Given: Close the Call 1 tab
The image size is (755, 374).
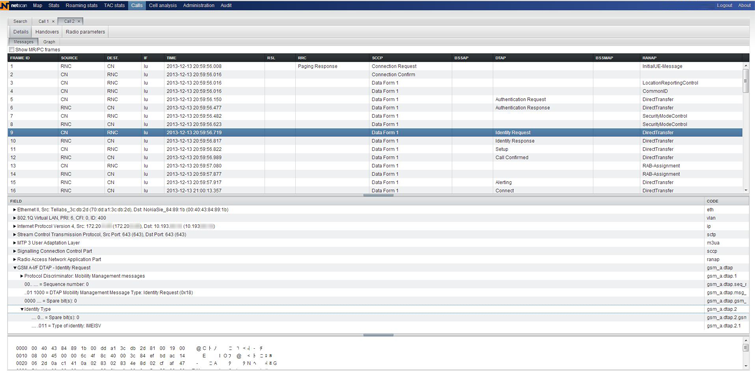Looking at the screenshot, I should tap(53, 21).
